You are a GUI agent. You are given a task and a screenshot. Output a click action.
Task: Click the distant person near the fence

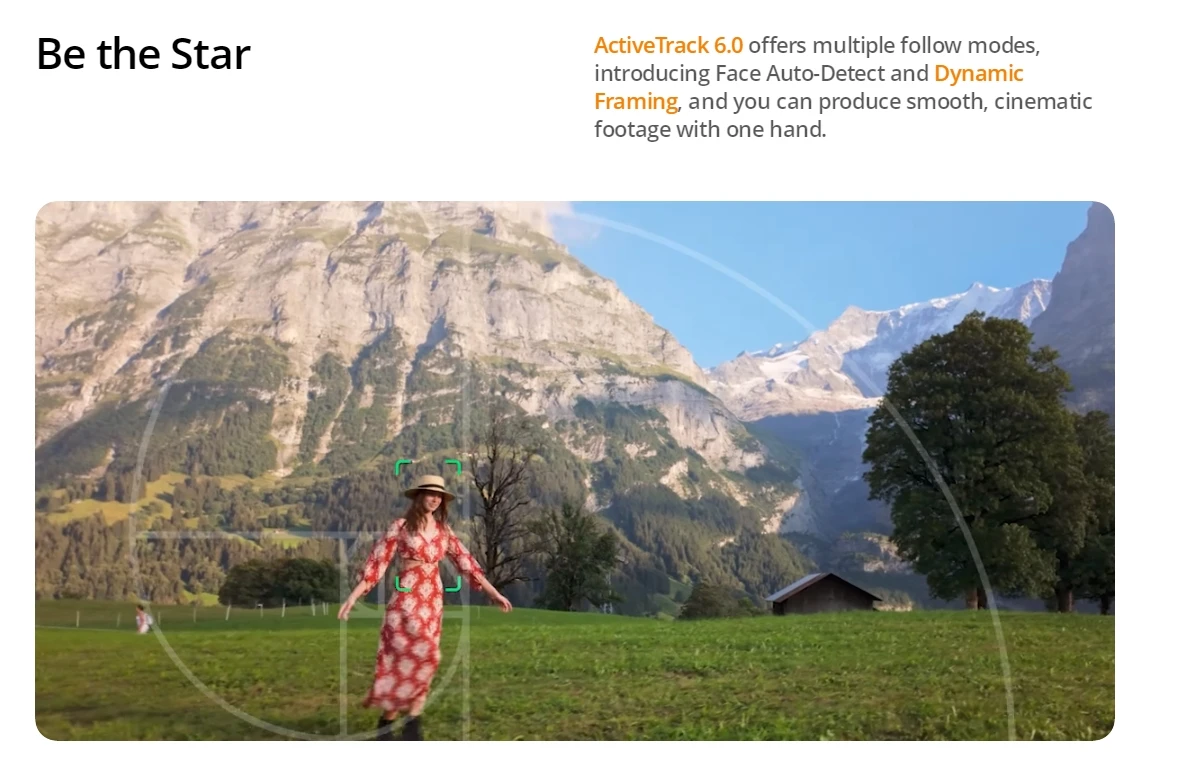point(142,619)
